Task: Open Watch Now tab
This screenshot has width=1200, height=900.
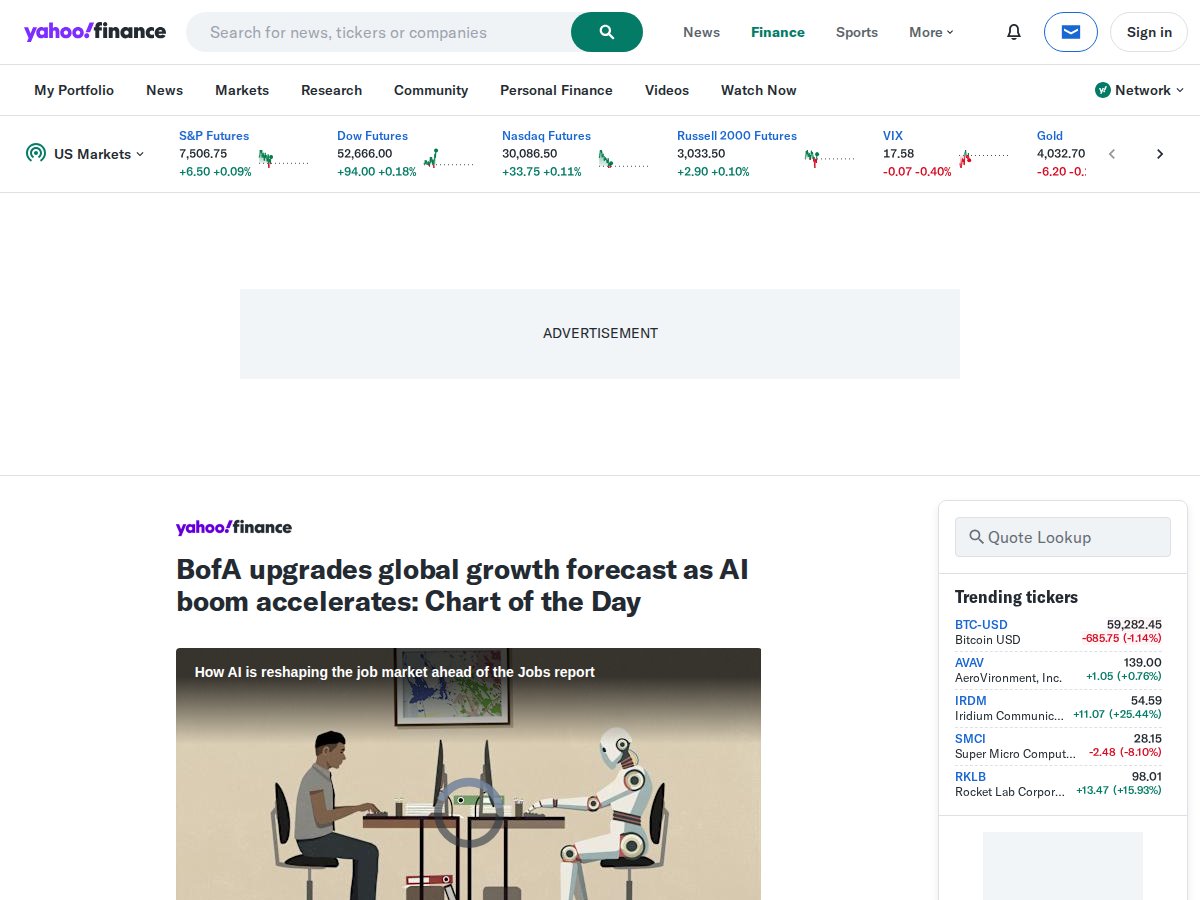Action: (x=759, y=90)
